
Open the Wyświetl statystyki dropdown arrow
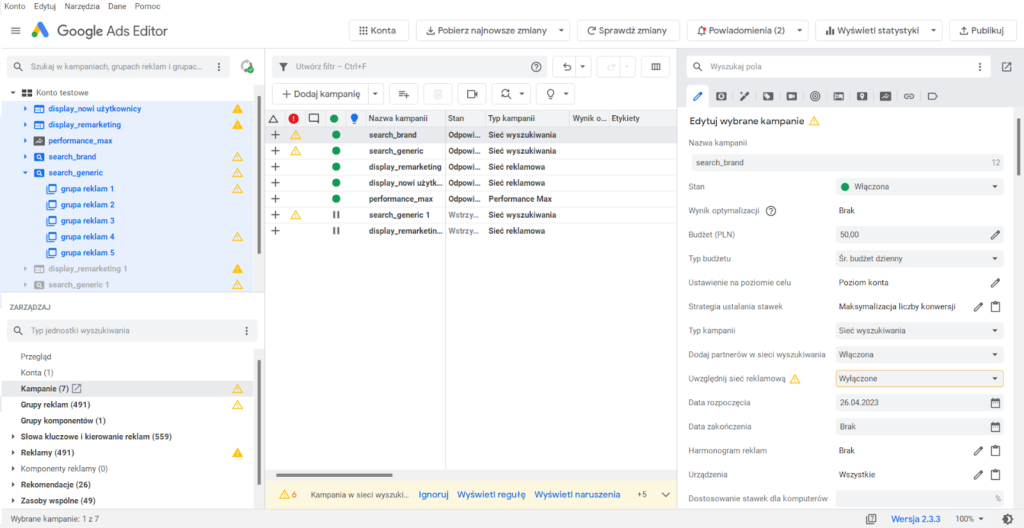935,31
